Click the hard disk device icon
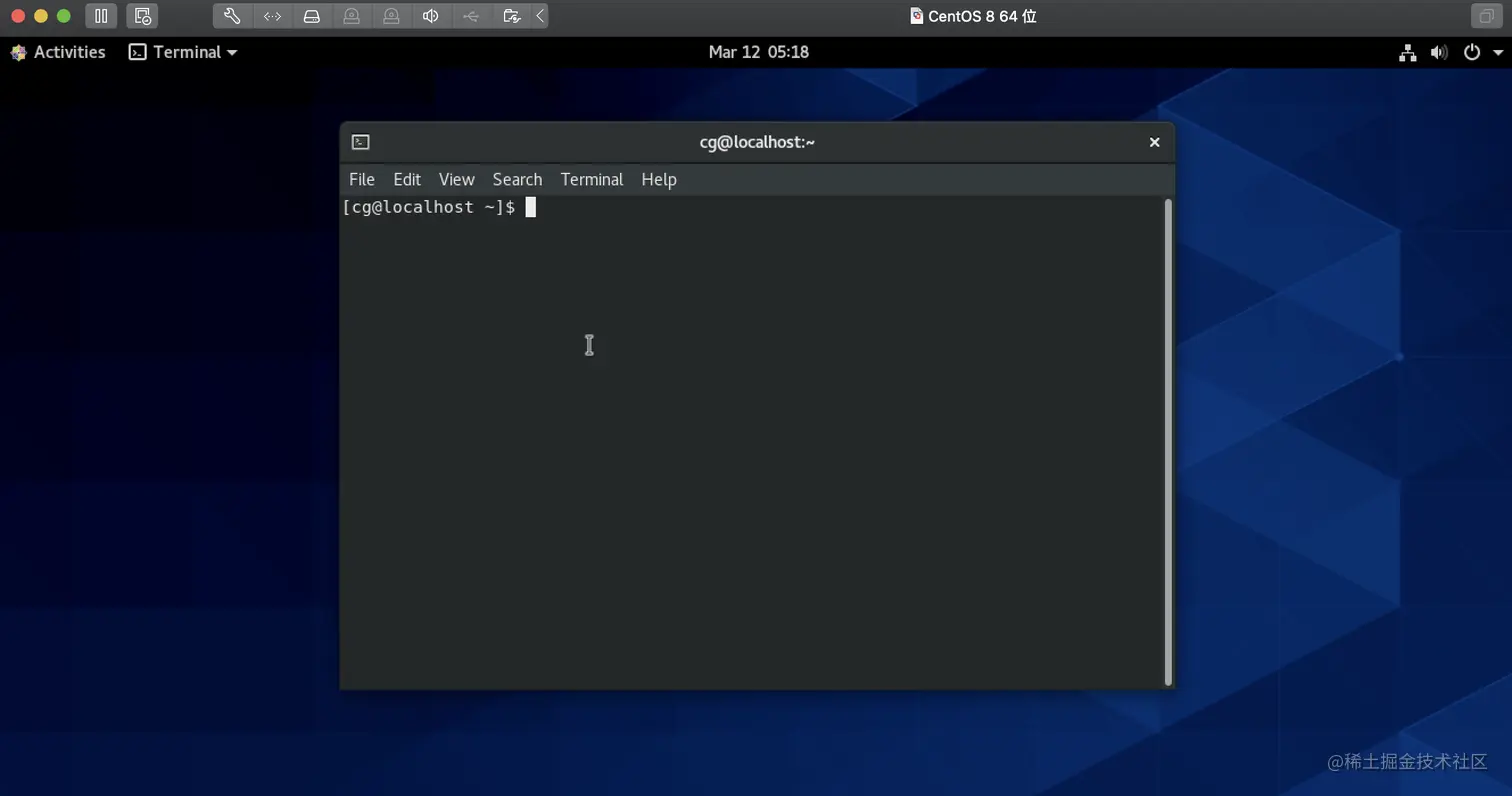 [x=312, y=16]
